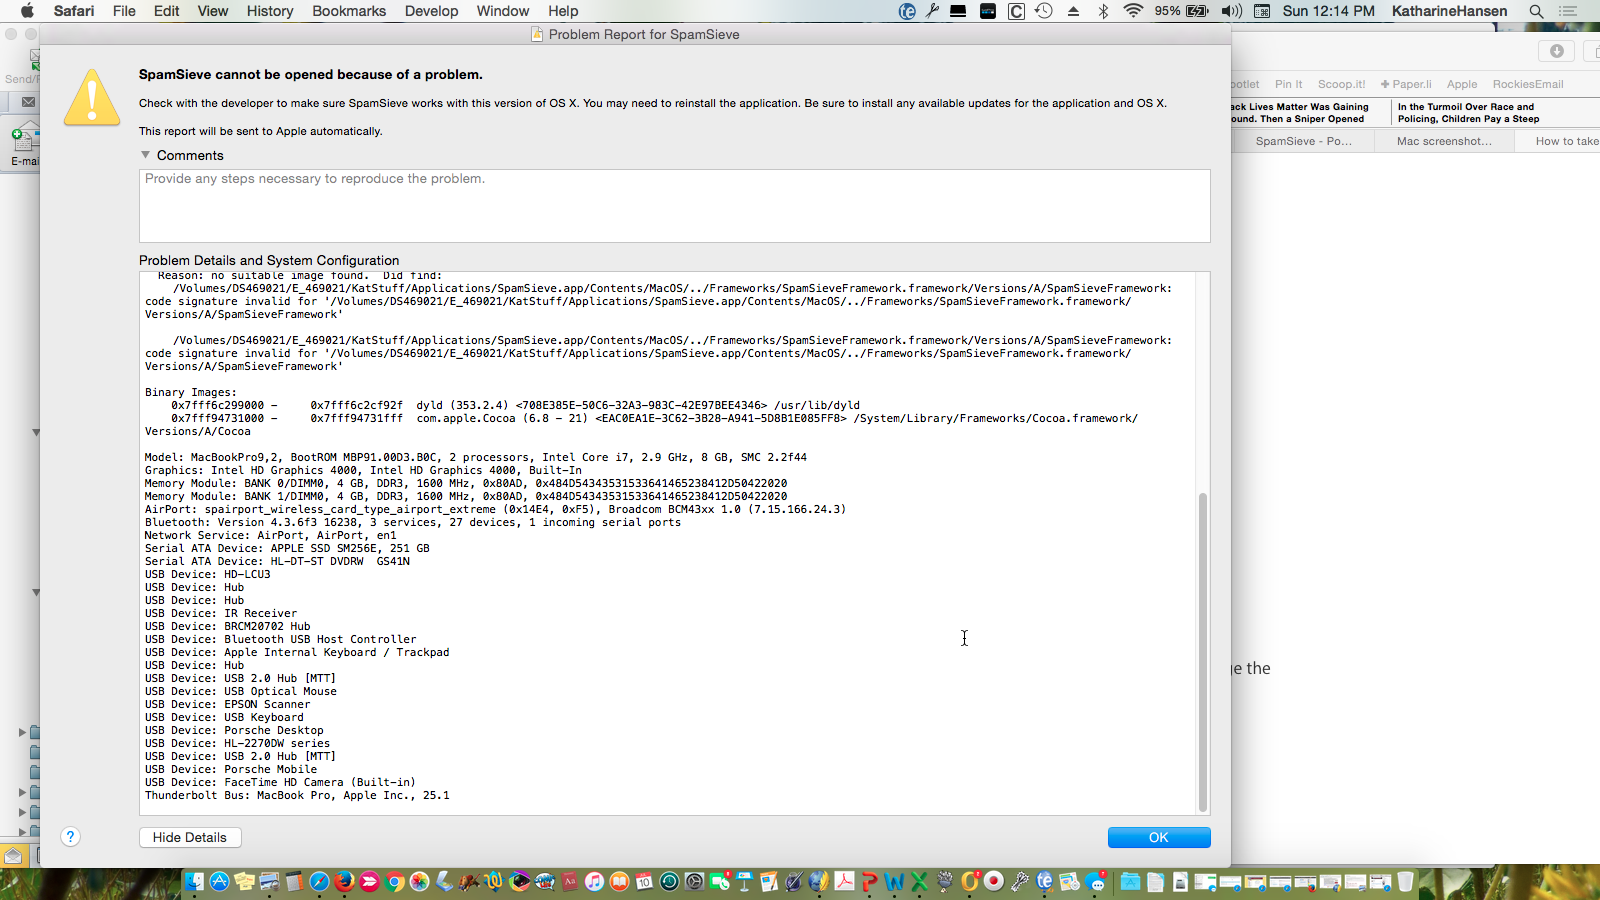This screenshot has width=1600, height=900.
Task: Open the Trash in the Dock
Action: [1405, 881]
